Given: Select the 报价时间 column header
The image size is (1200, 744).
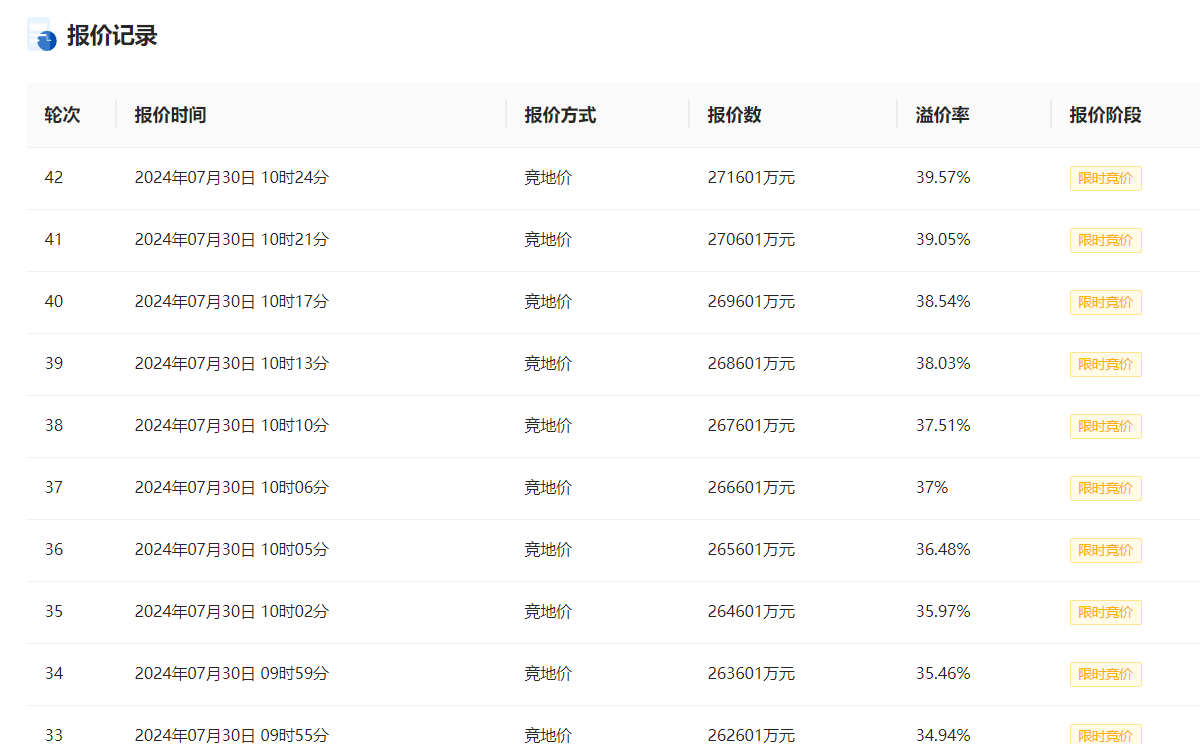Looking at the screenshot, I should click(x=170, y=115).
